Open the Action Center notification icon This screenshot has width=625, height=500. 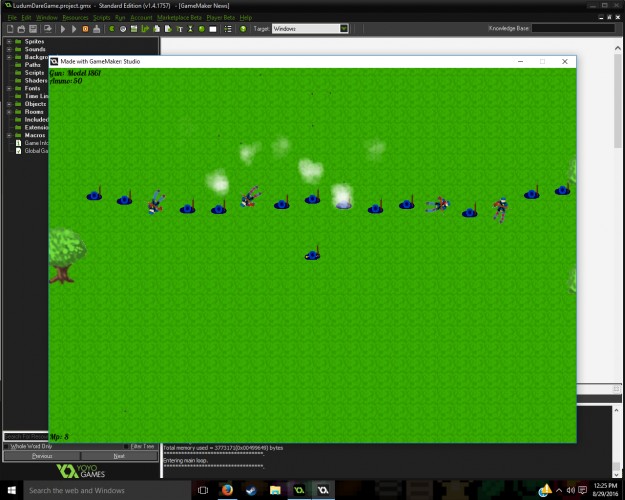pos(583,490)
